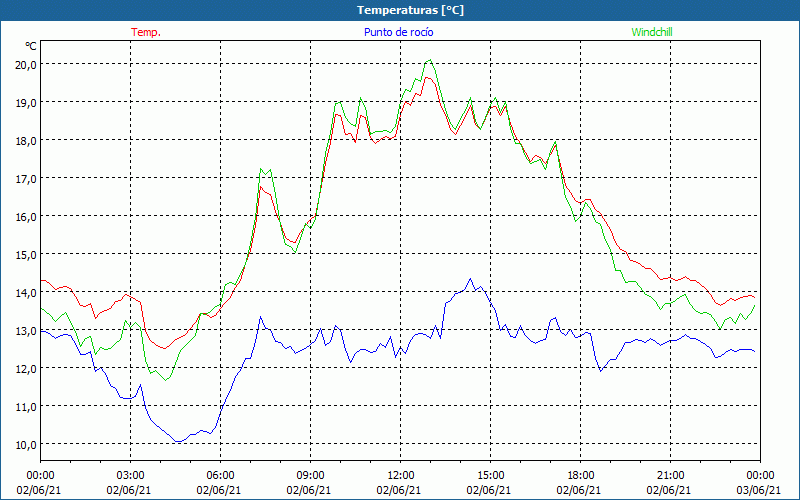This screenshot has height=500, width=800.
Task: Click the chart title "Temperaturas [°C]"
Action: tap(410, 10)
